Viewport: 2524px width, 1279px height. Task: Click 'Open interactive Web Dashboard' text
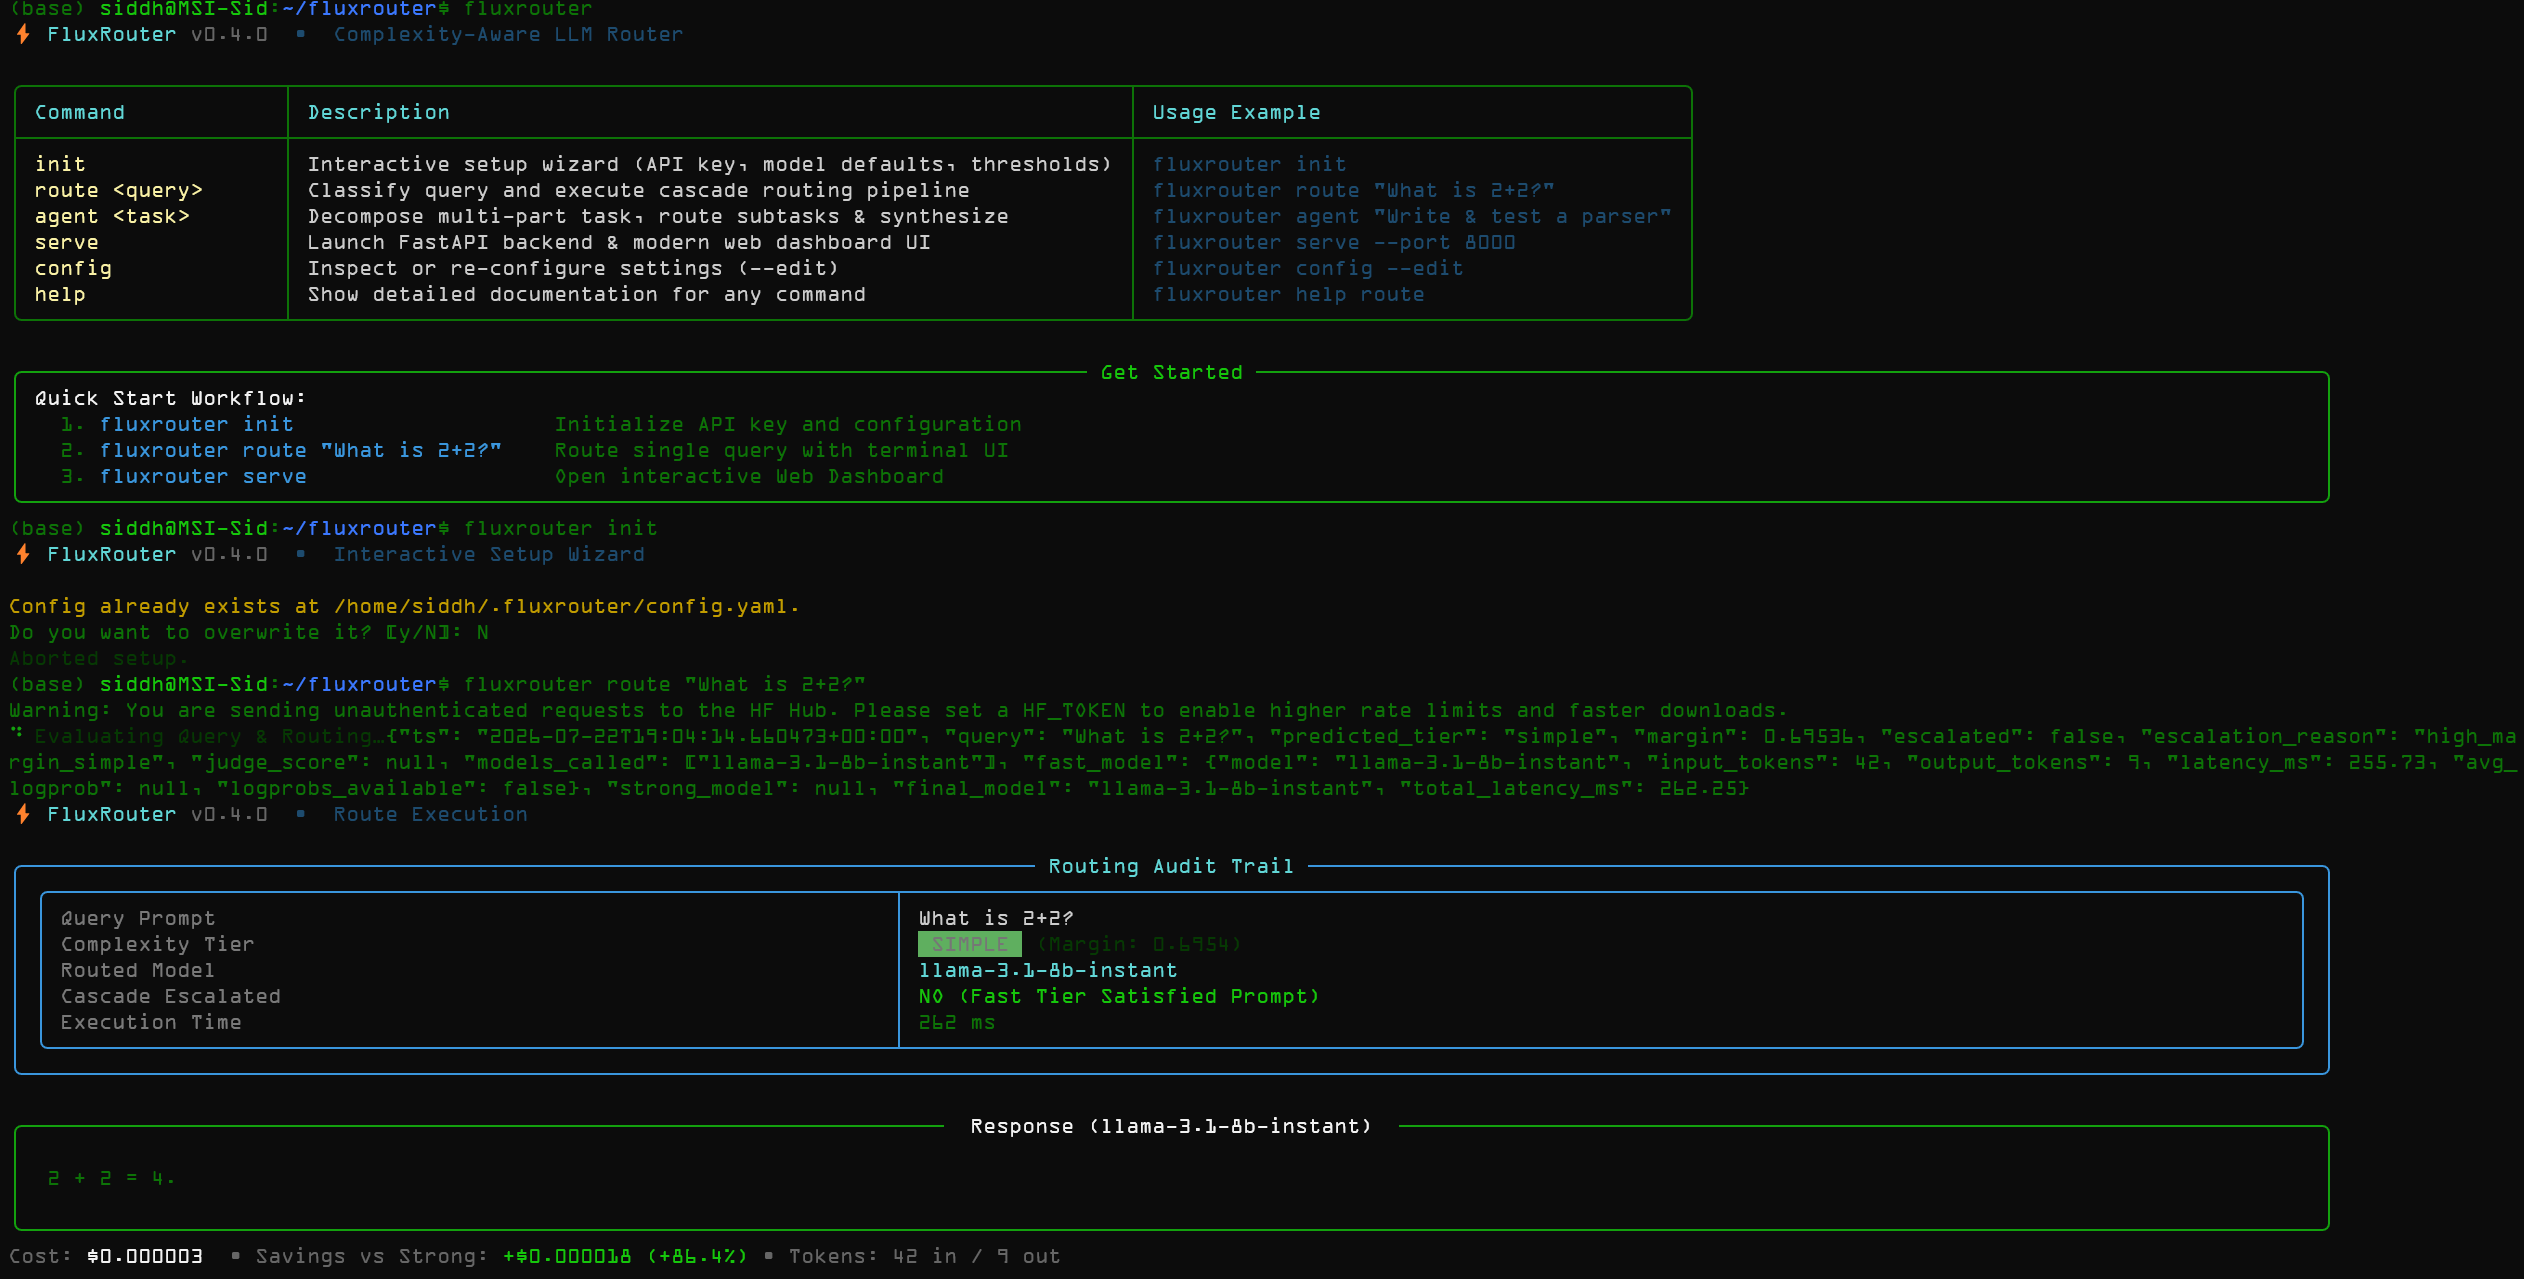point(749,476)
